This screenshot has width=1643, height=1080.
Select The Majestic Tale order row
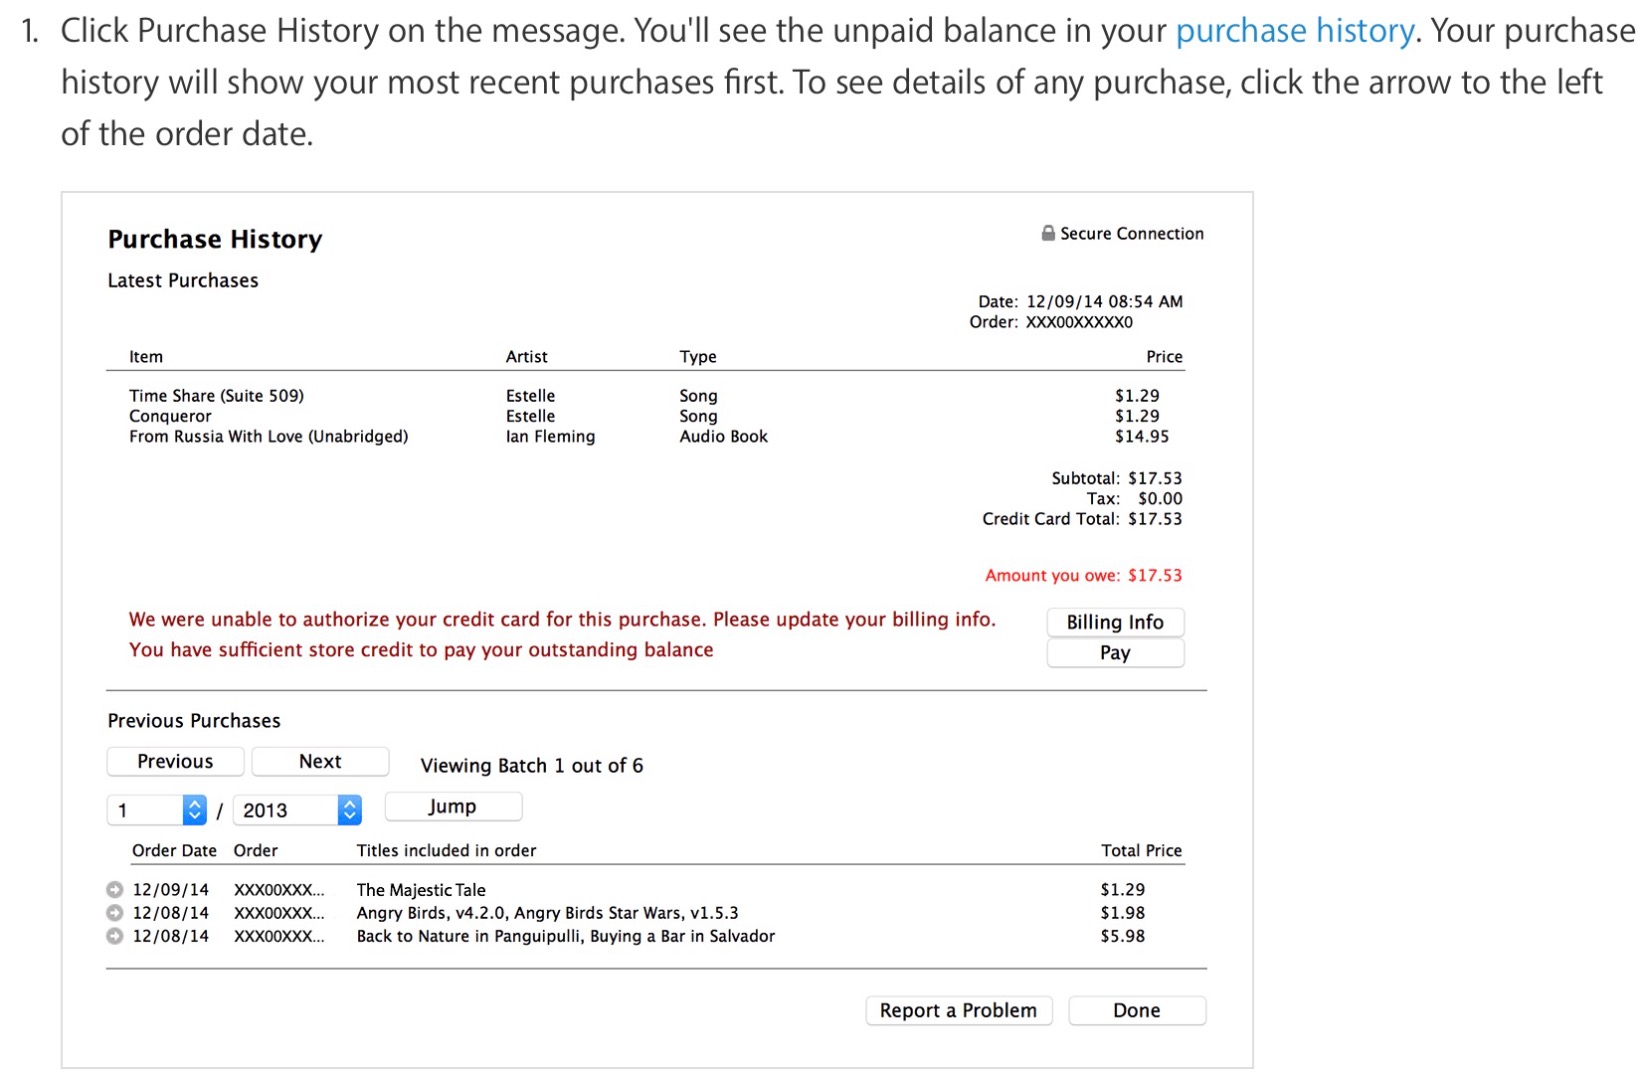pyautogui.click(x=421, y=890)
